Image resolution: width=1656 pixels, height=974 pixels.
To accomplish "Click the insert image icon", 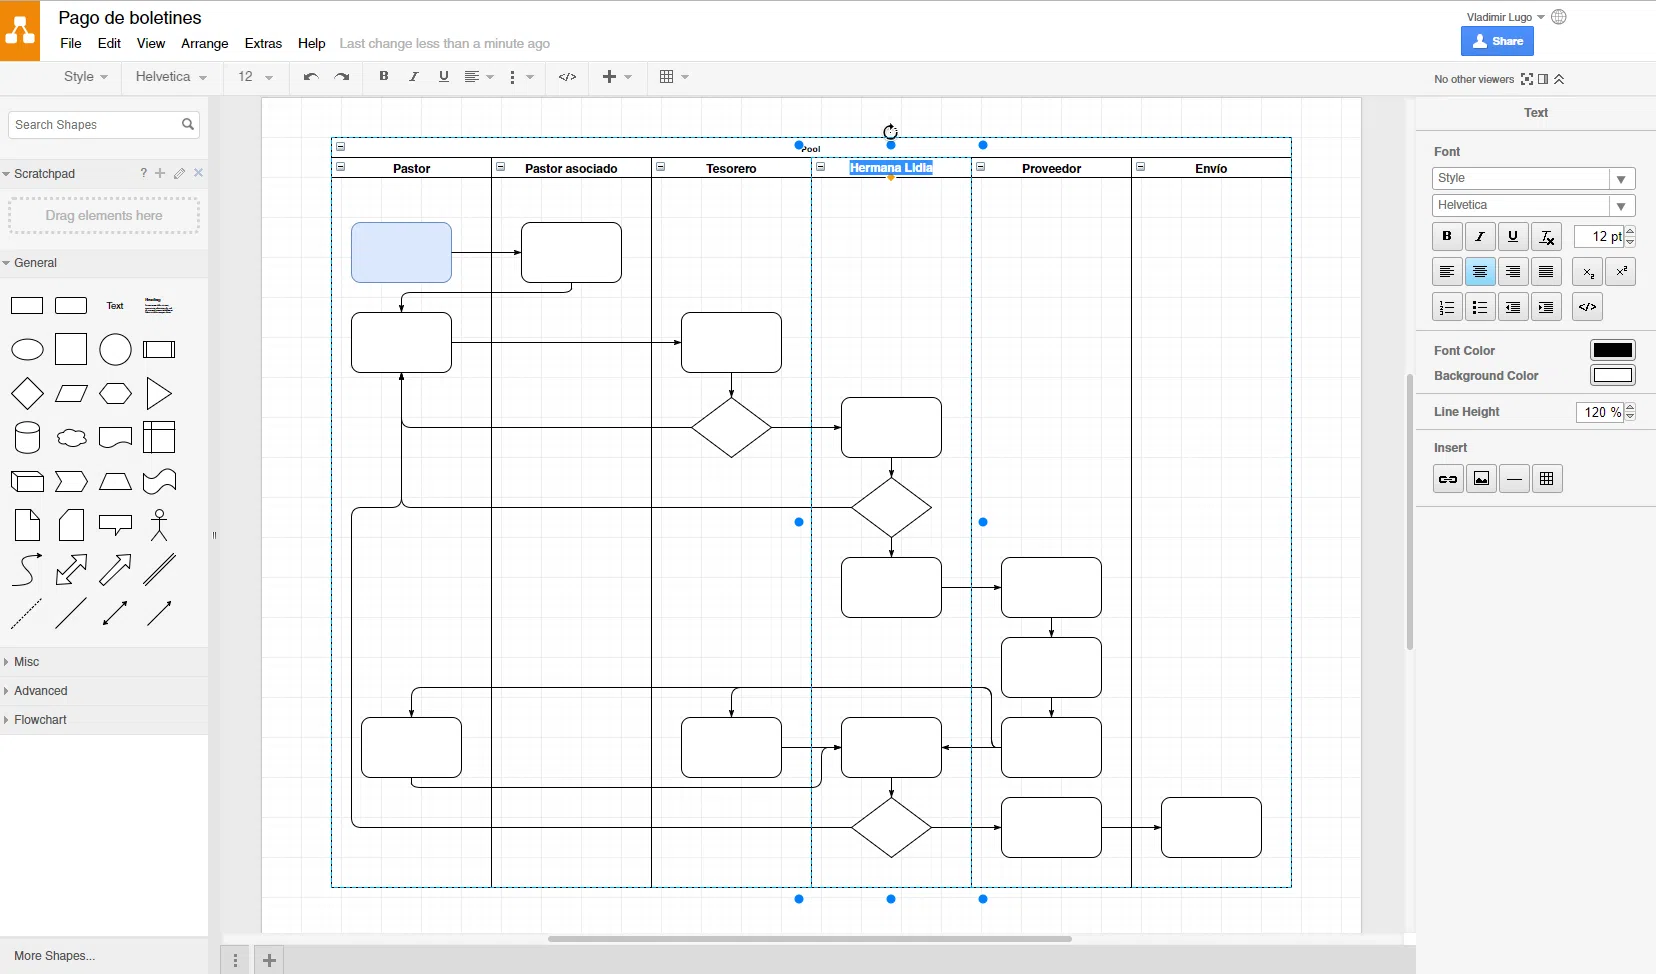I will [x=1481, y=479].
